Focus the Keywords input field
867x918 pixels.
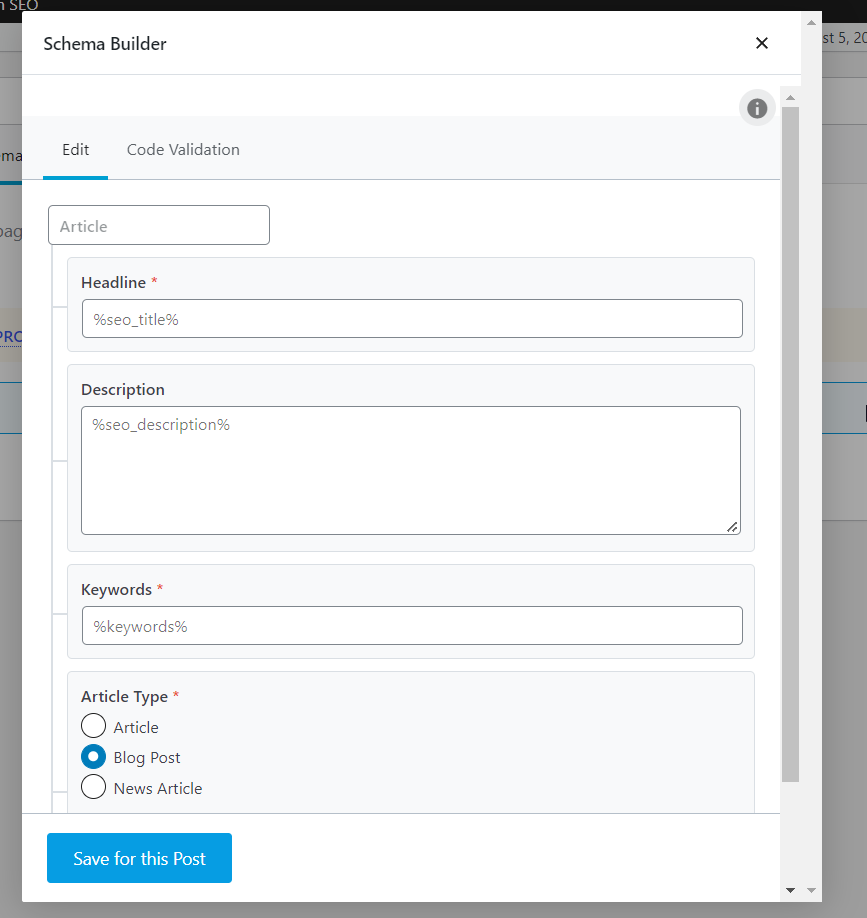pos(412,626)
